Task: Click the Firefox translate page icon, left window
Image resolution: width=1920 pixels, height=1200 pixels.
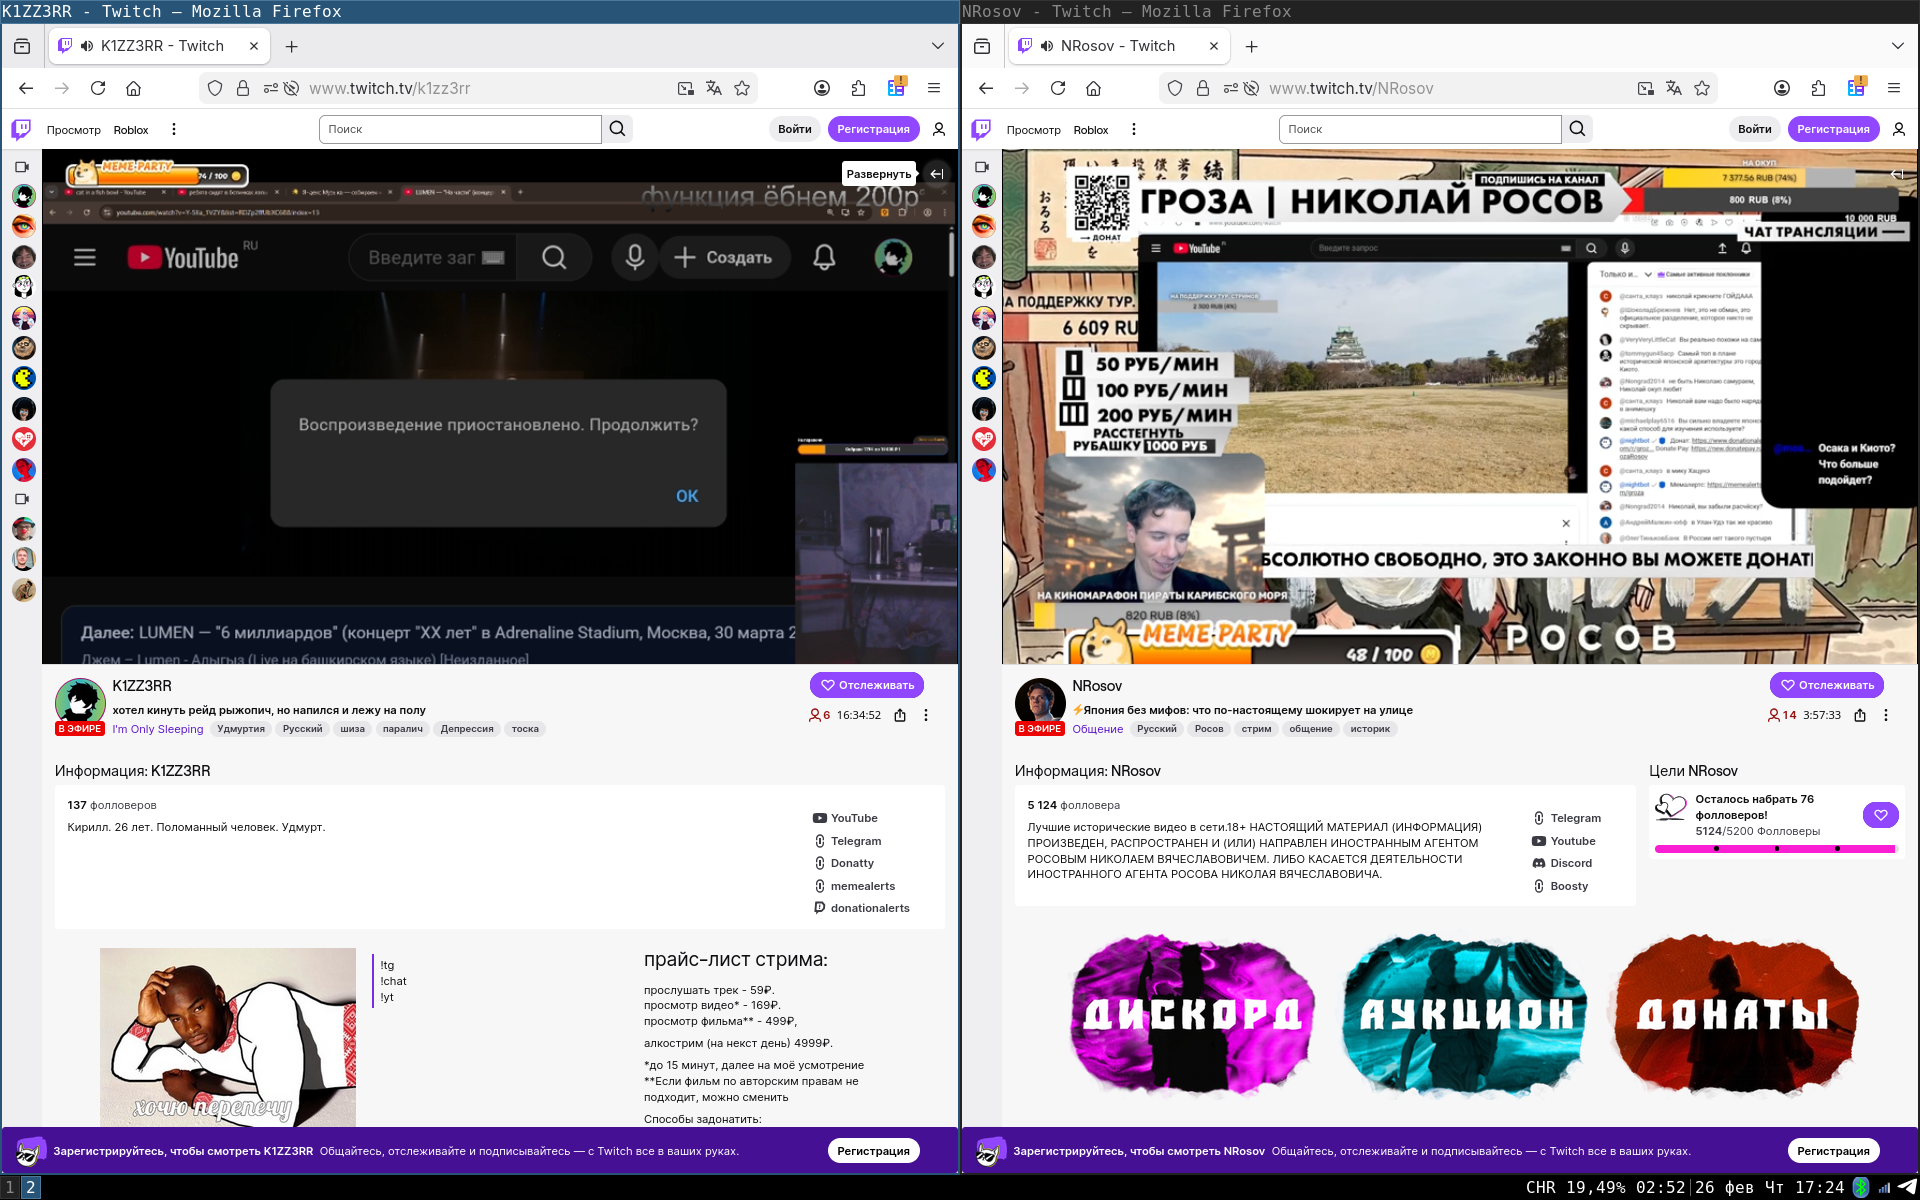Action: pyautogui.click(x=713, y=88)
